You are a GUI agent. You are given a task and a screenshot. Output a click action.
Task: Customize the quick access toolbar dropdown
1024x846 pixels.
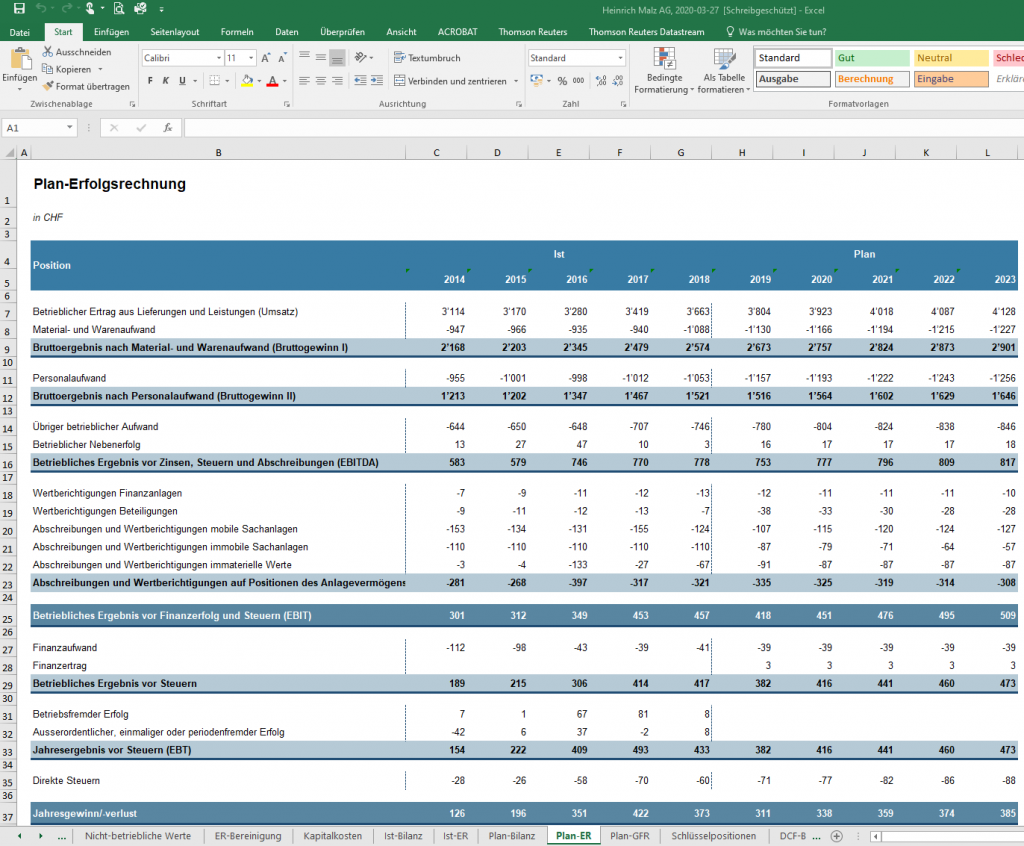tap(161, 9)
